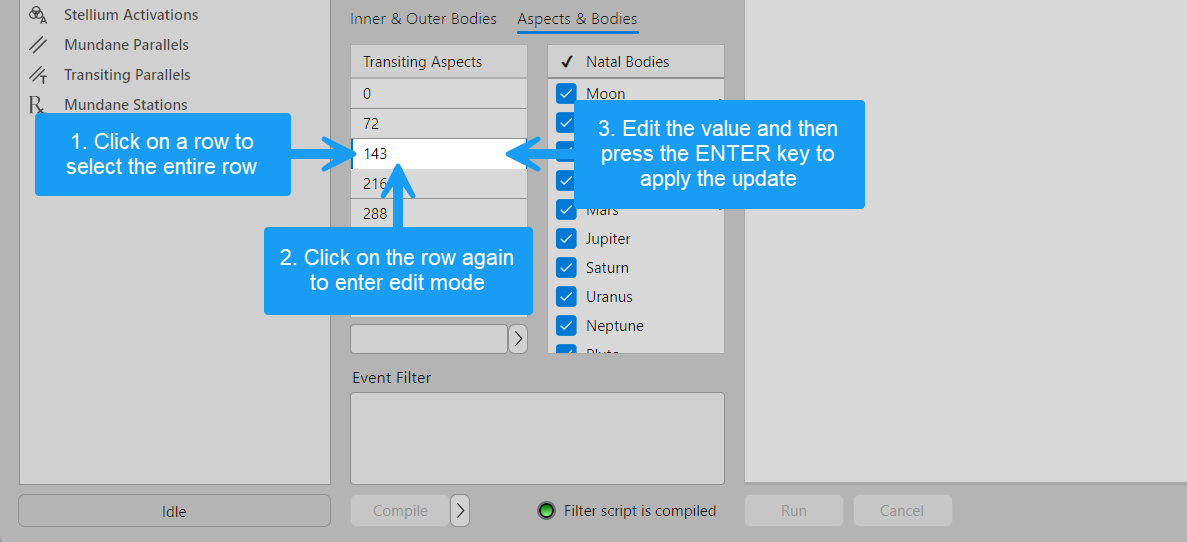Click the 143 aspect row being edited
Screen dimensions: 1187x542
pyautogui.click(x=439, y=154)
